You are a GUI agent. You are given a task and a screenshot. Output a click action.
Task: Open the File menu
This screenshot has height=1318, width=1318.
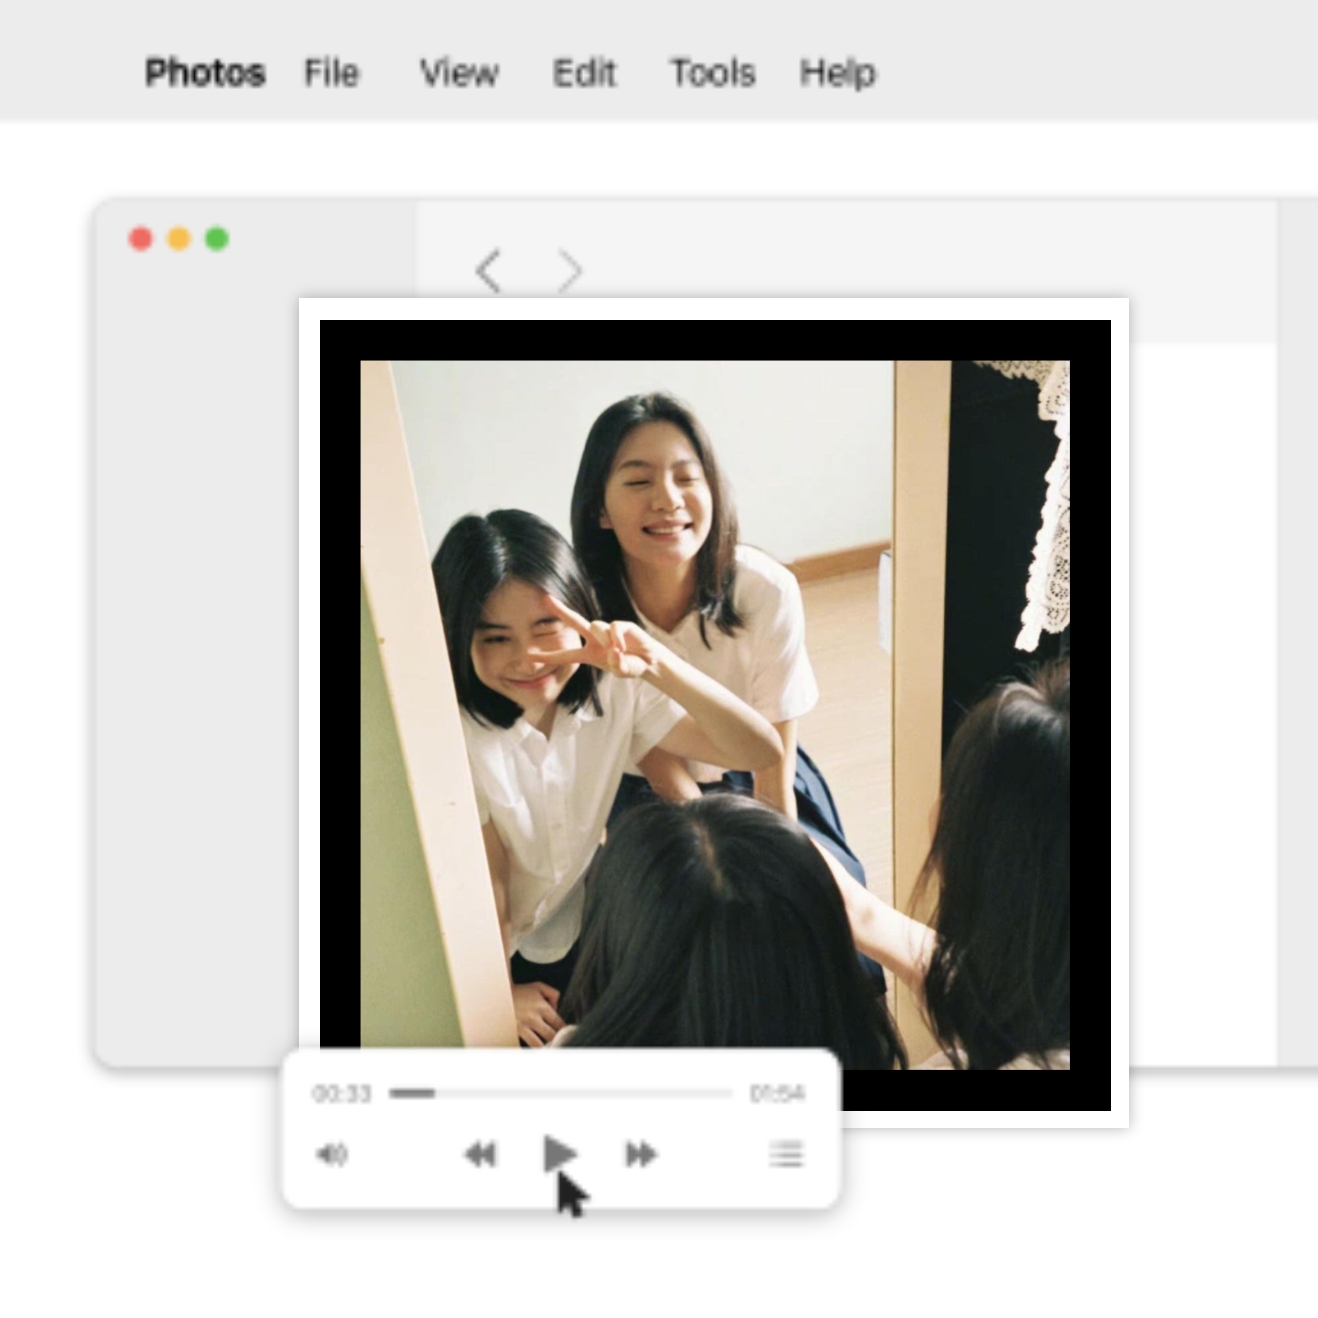coord(331,73)
